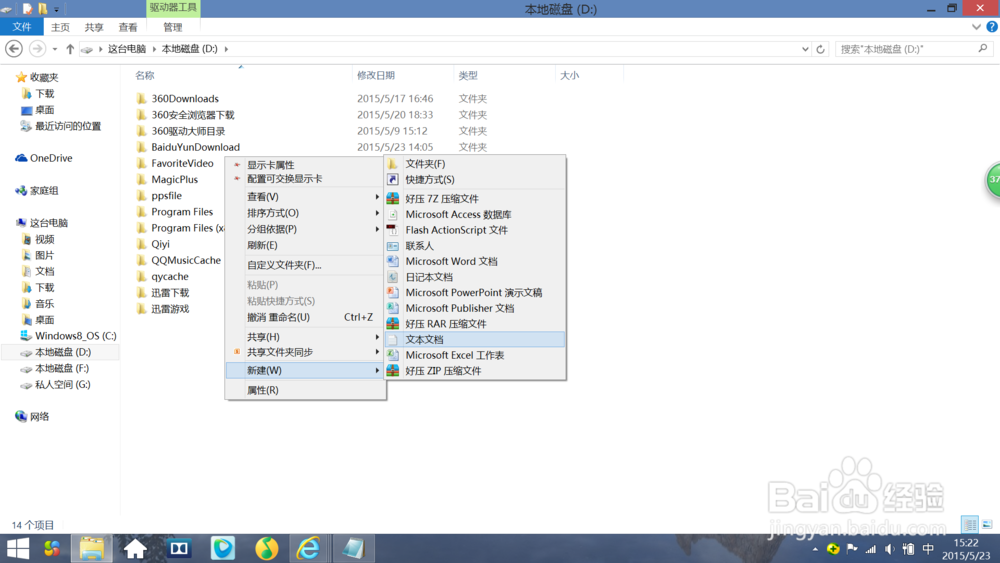Click the 联系人 contact icon
The width and height of the screenshot is (1000, 563).
[x=393, y=245]
